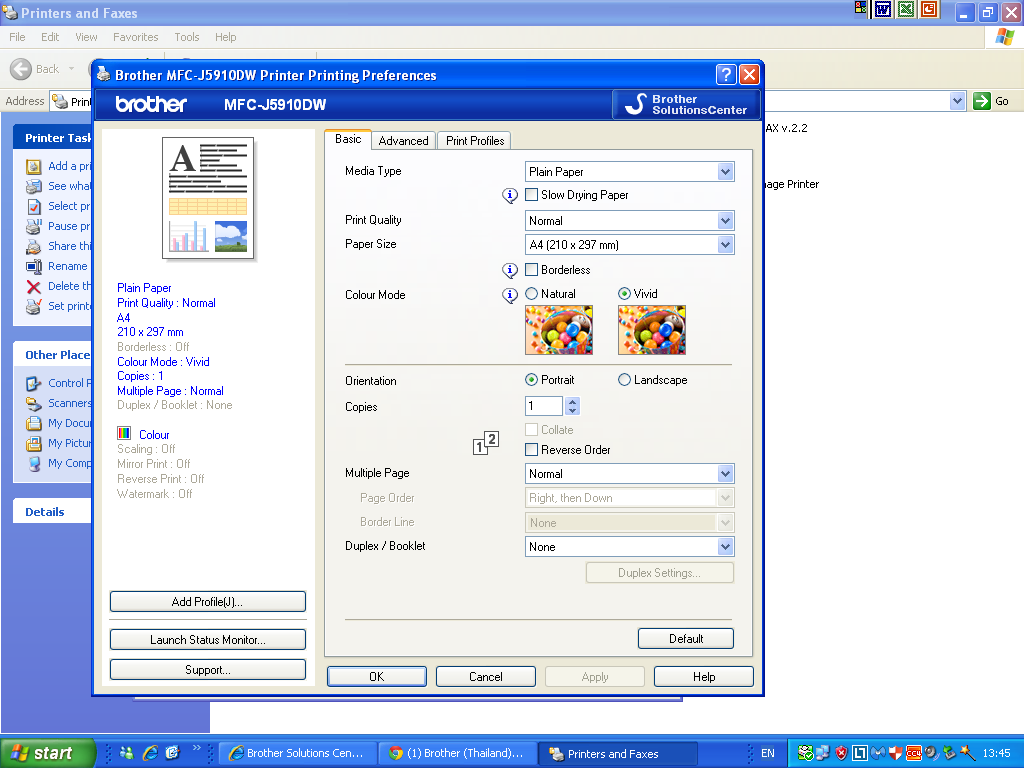Click the Default button
This screenshot has width=1024, height=768.
tap(686, 639)
